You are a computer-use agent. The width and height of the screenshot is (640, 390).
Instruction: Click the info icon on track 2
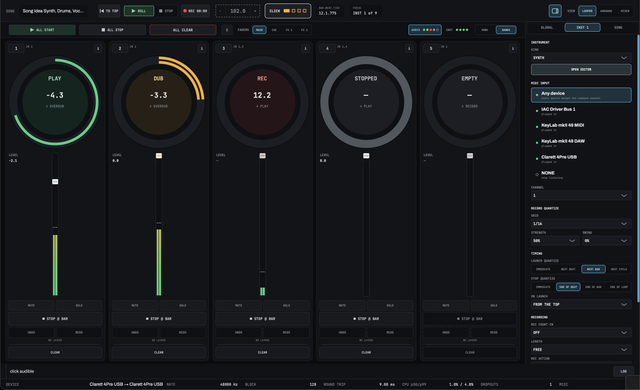[202, 49]
